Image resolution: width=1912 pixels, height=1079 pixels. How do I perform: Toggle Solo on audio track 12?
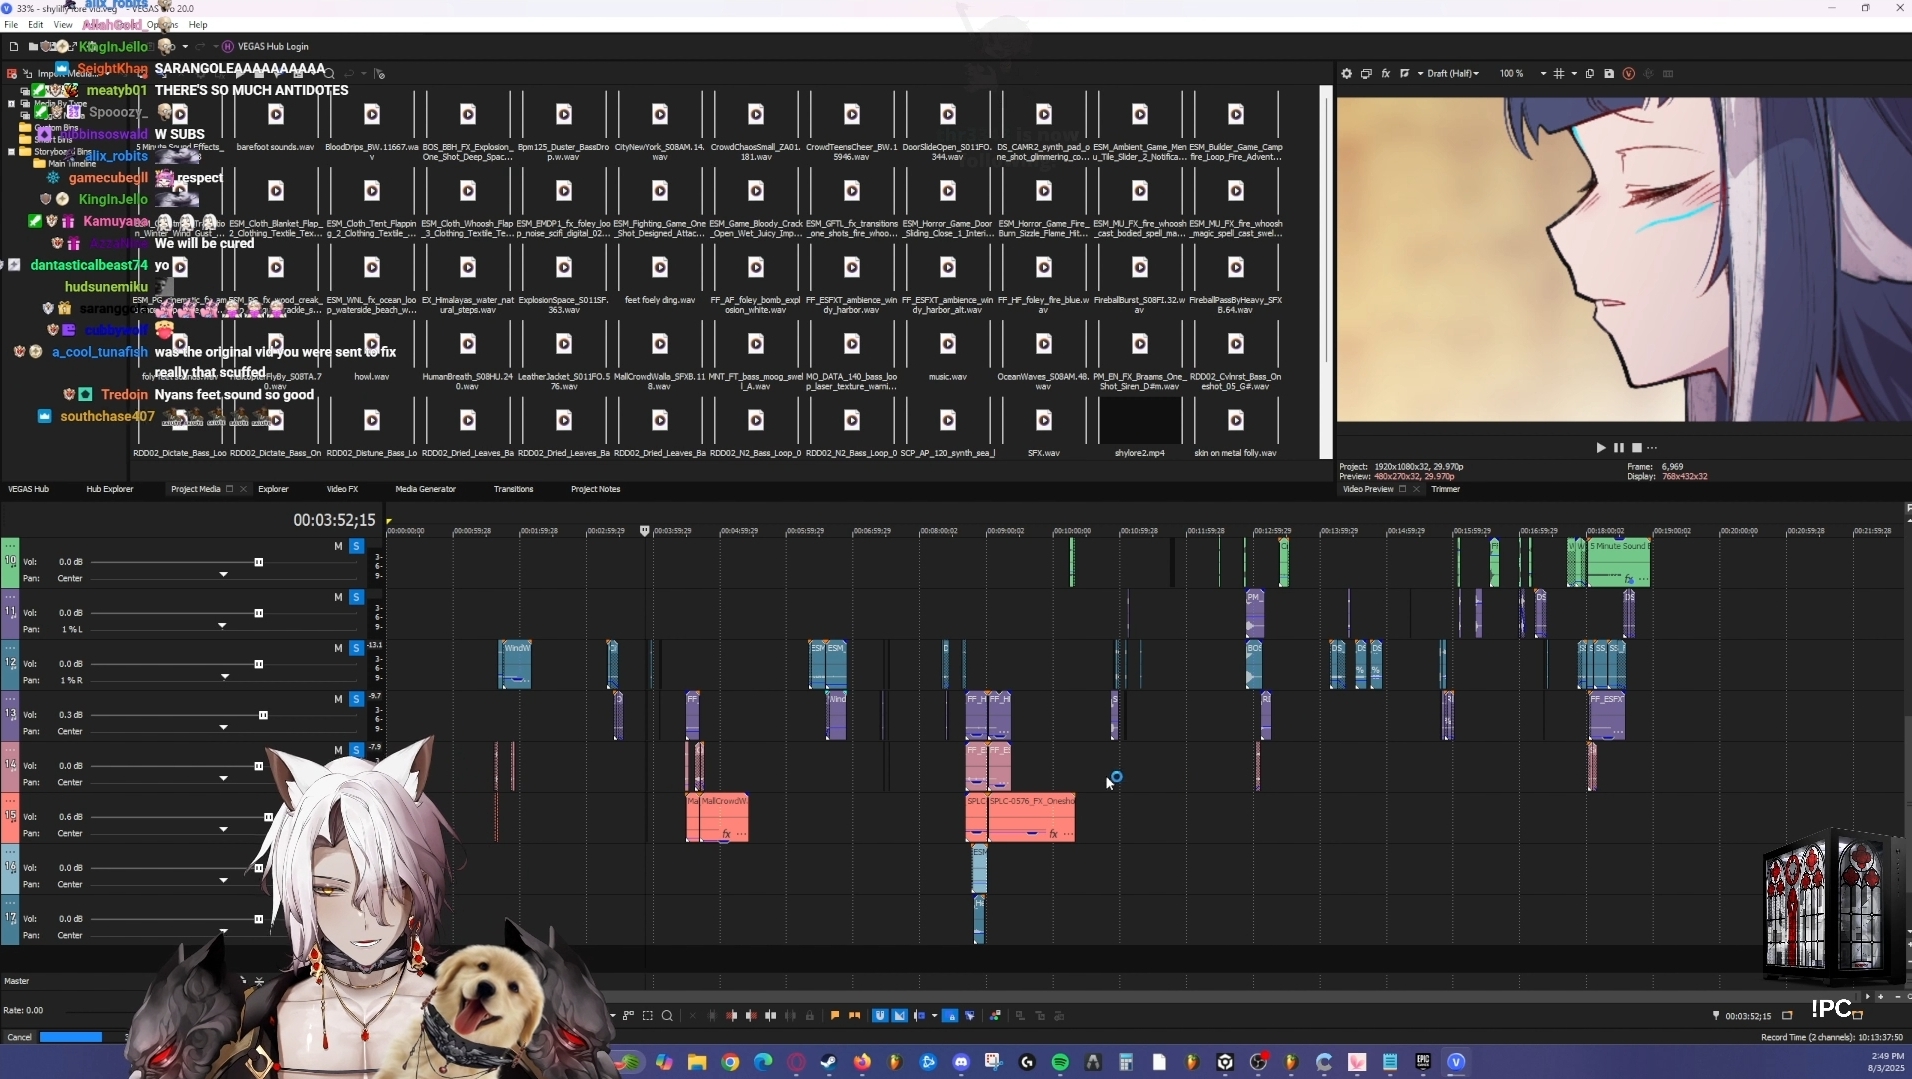pyautogui.click(x=356, y=648)
